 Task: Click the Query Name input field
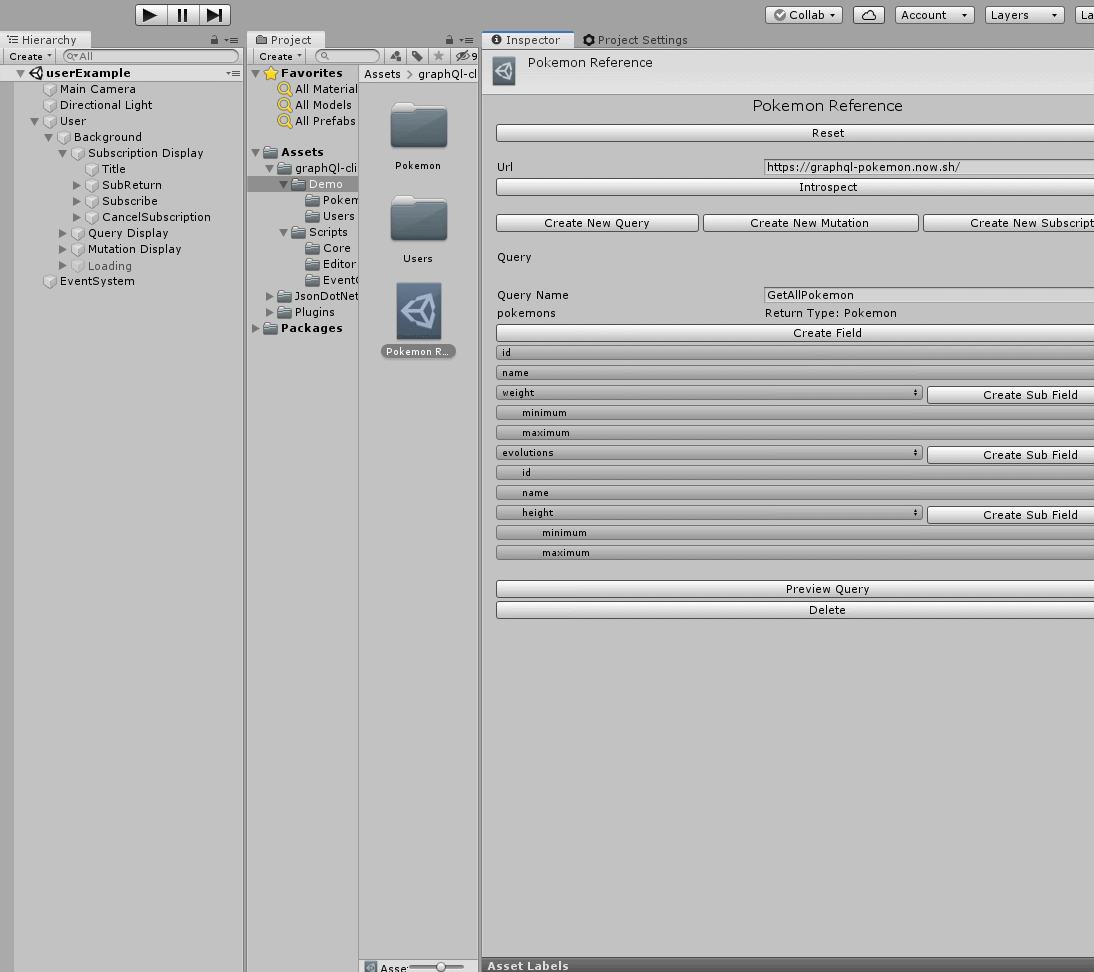pos(929,295)
